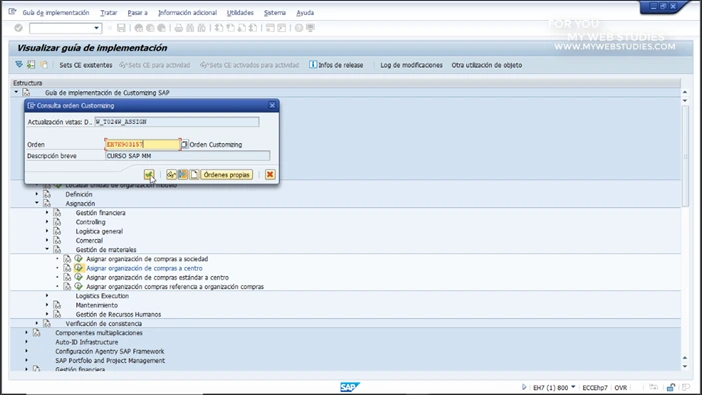Open the Información adicional menu
The height and width of the screenshot is (395, 702).
click(x=187, y=13)
